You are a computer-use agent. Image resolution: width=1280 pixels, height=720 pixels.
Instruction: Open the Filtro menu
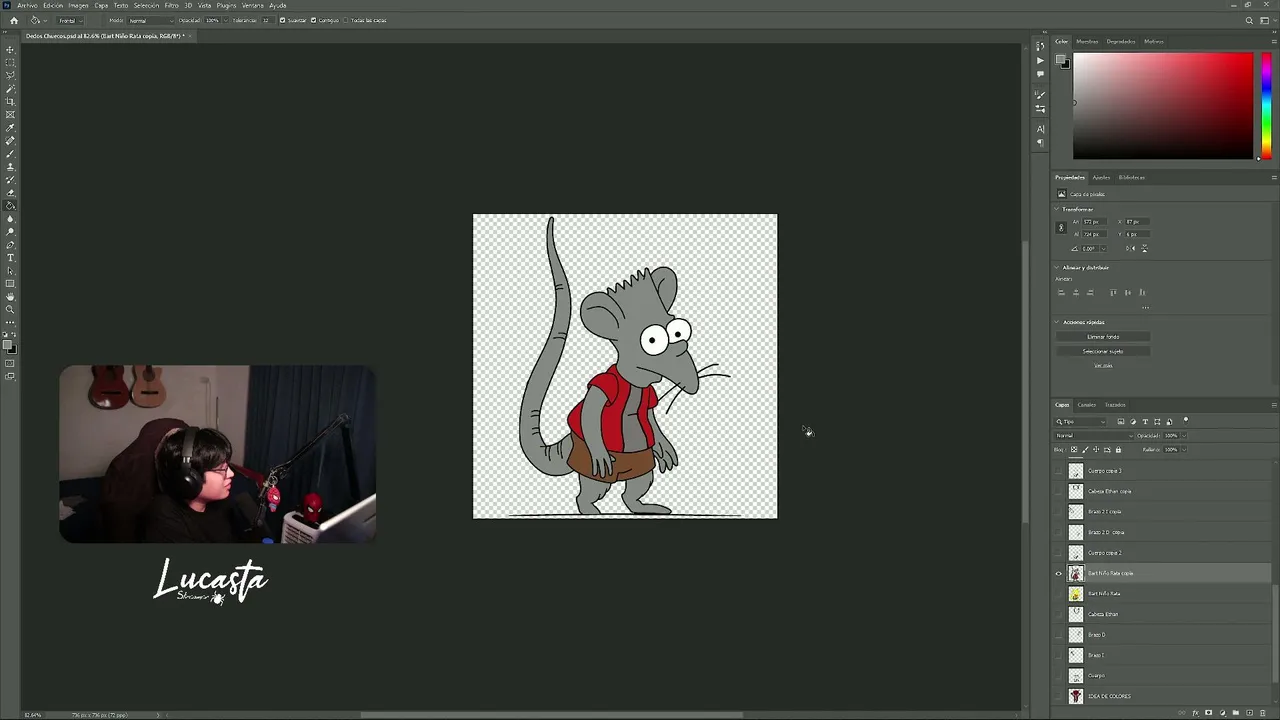[x=171, y=5]
